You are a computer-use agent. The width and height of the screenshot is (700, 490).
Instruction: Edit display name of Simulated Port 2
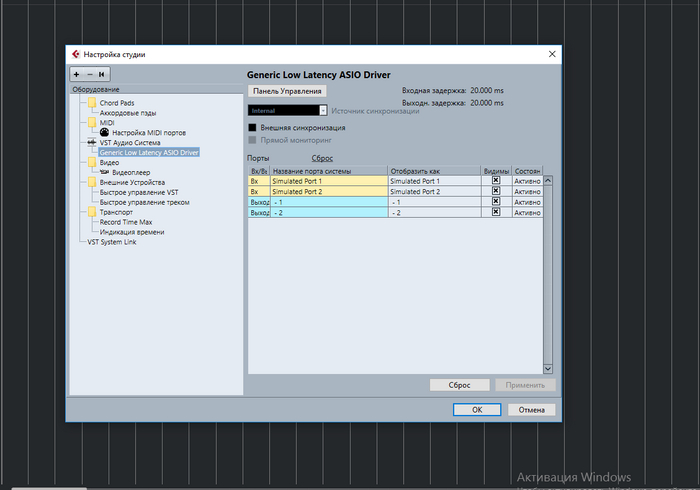pyautogui.click(x=434, y=191)
